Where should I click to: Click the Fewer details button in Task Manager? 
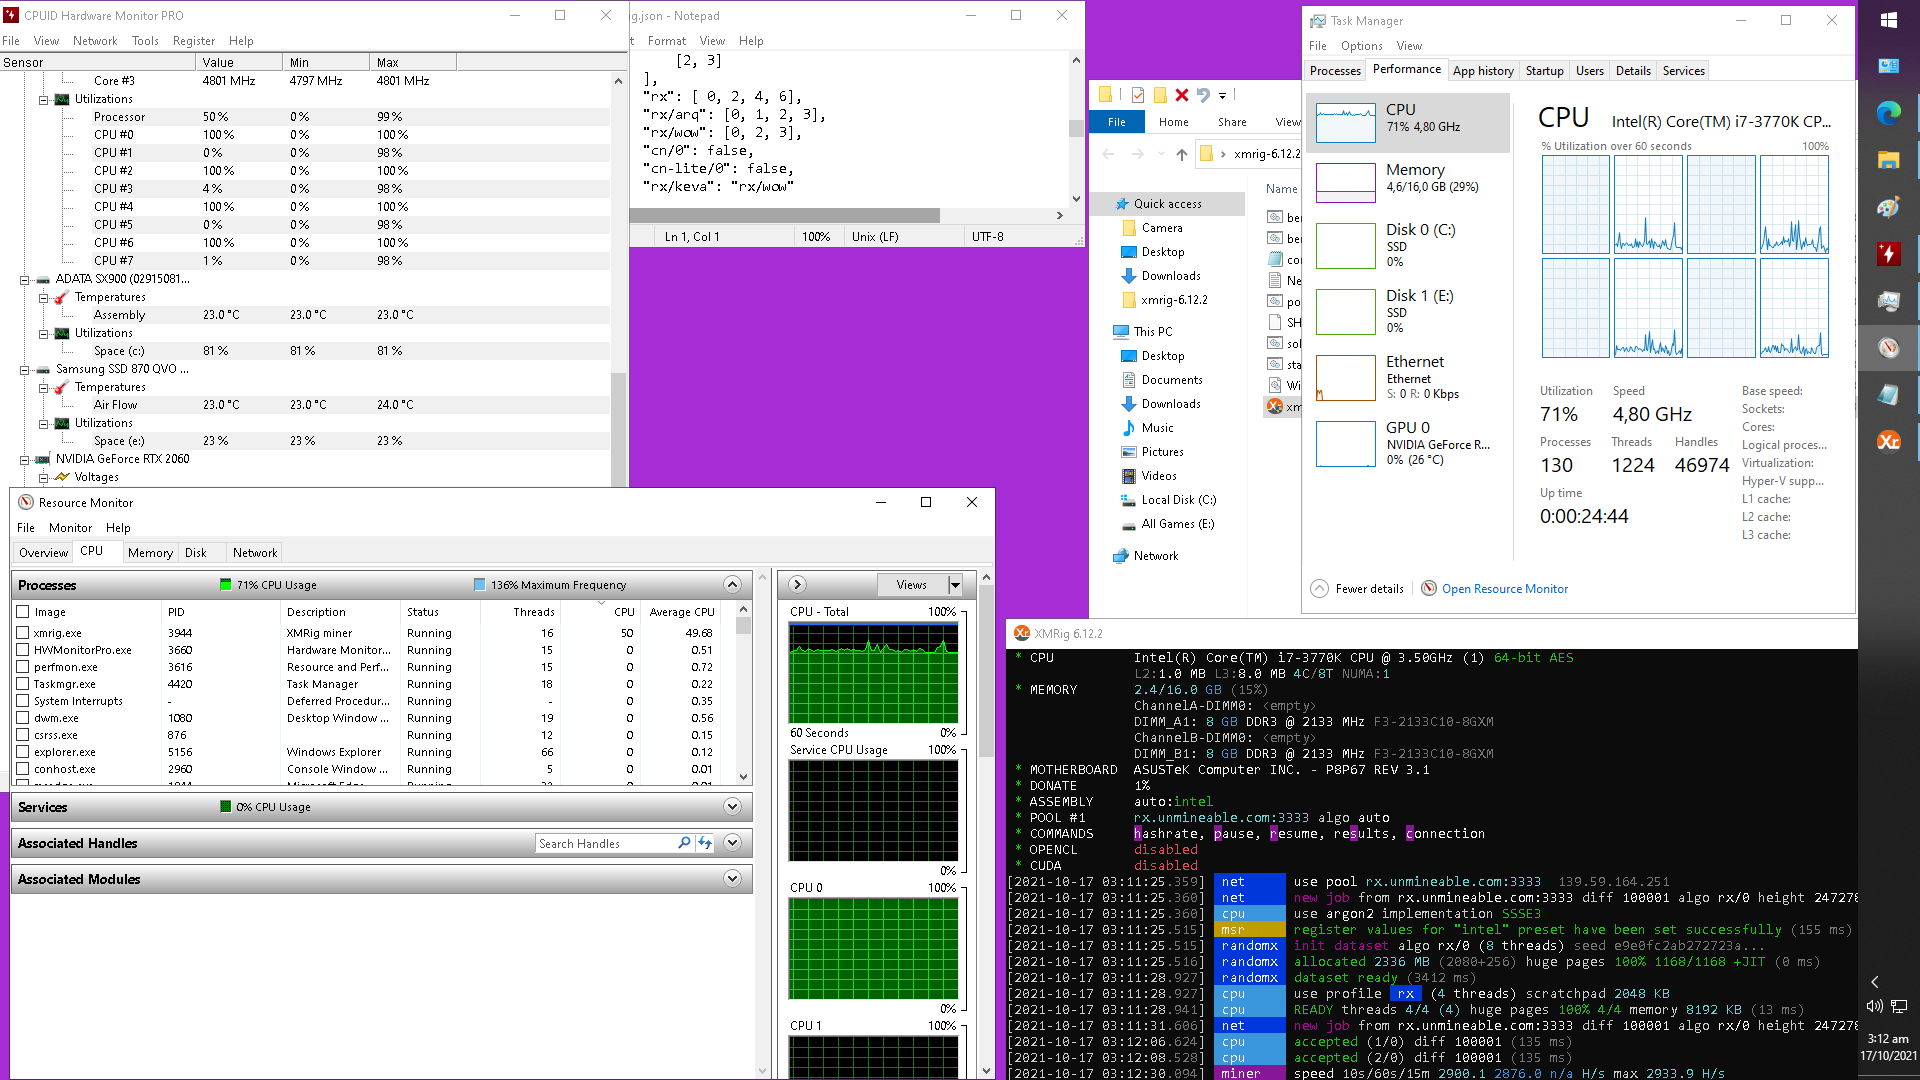pos(1356,588)
